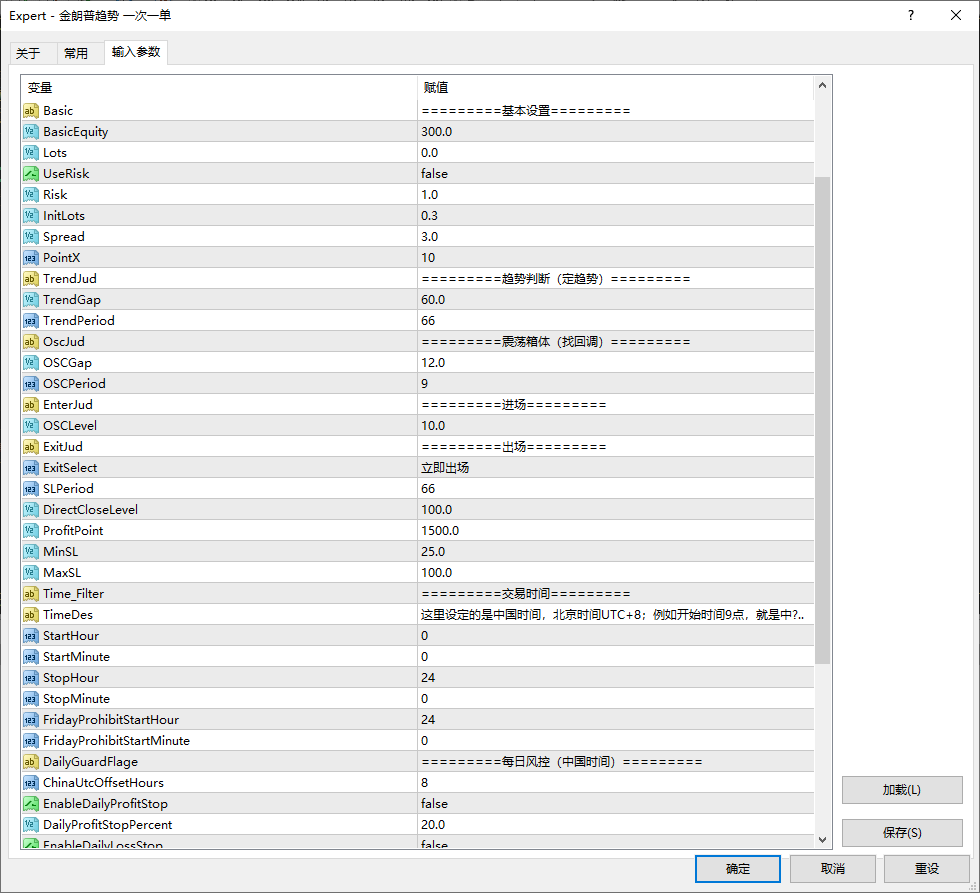980x893 pixels.
Task: Edit the BasicEquity value 300.0
Action: [x=616, y=132]
